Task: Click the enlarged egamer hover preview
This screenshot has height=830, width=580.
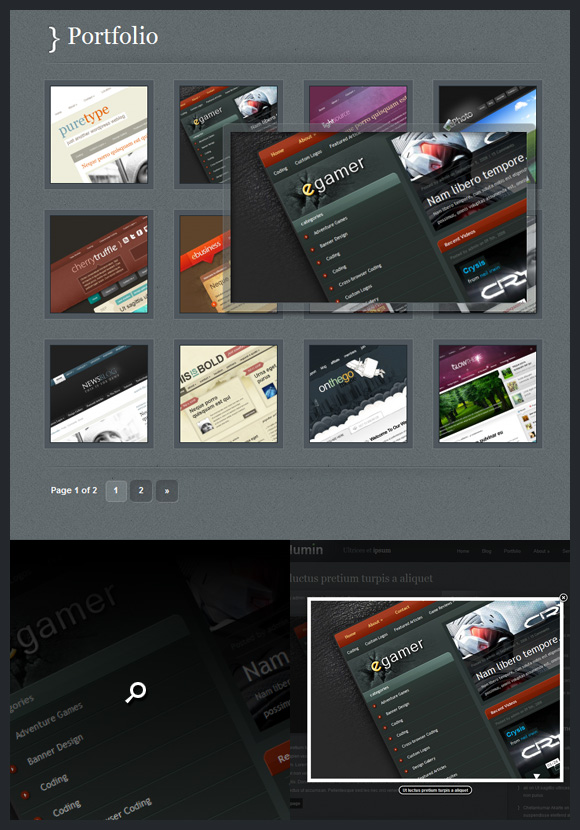Action: [x=379, y=217]
